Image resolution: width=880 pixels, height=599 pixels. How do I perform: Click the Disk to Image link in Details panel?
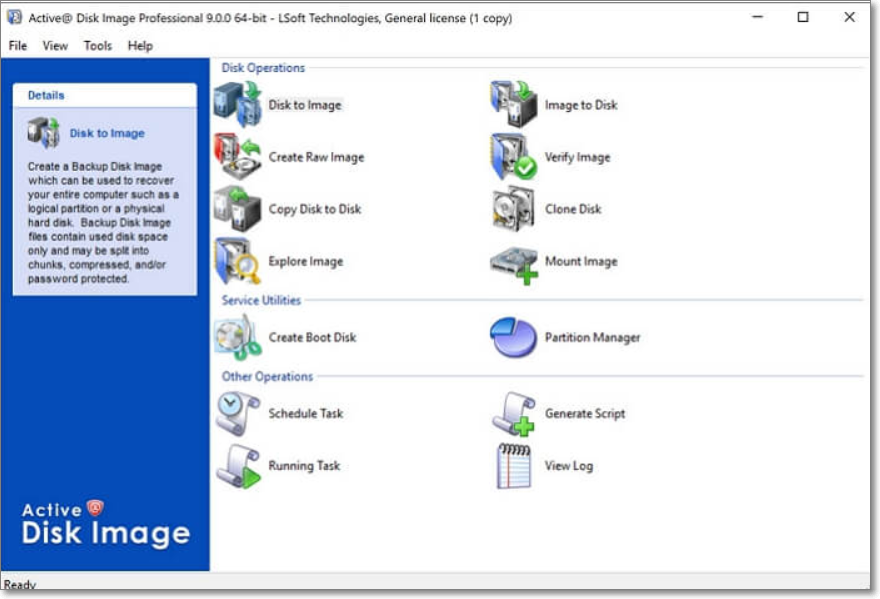pos(107,132)
